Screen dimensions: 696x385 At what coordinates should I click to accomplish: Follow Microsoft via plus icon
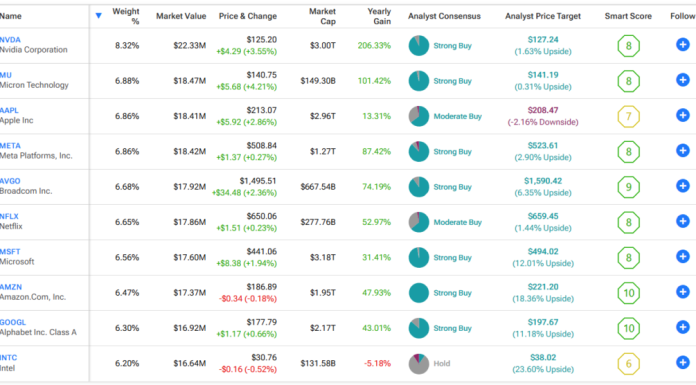coord(683,256)
